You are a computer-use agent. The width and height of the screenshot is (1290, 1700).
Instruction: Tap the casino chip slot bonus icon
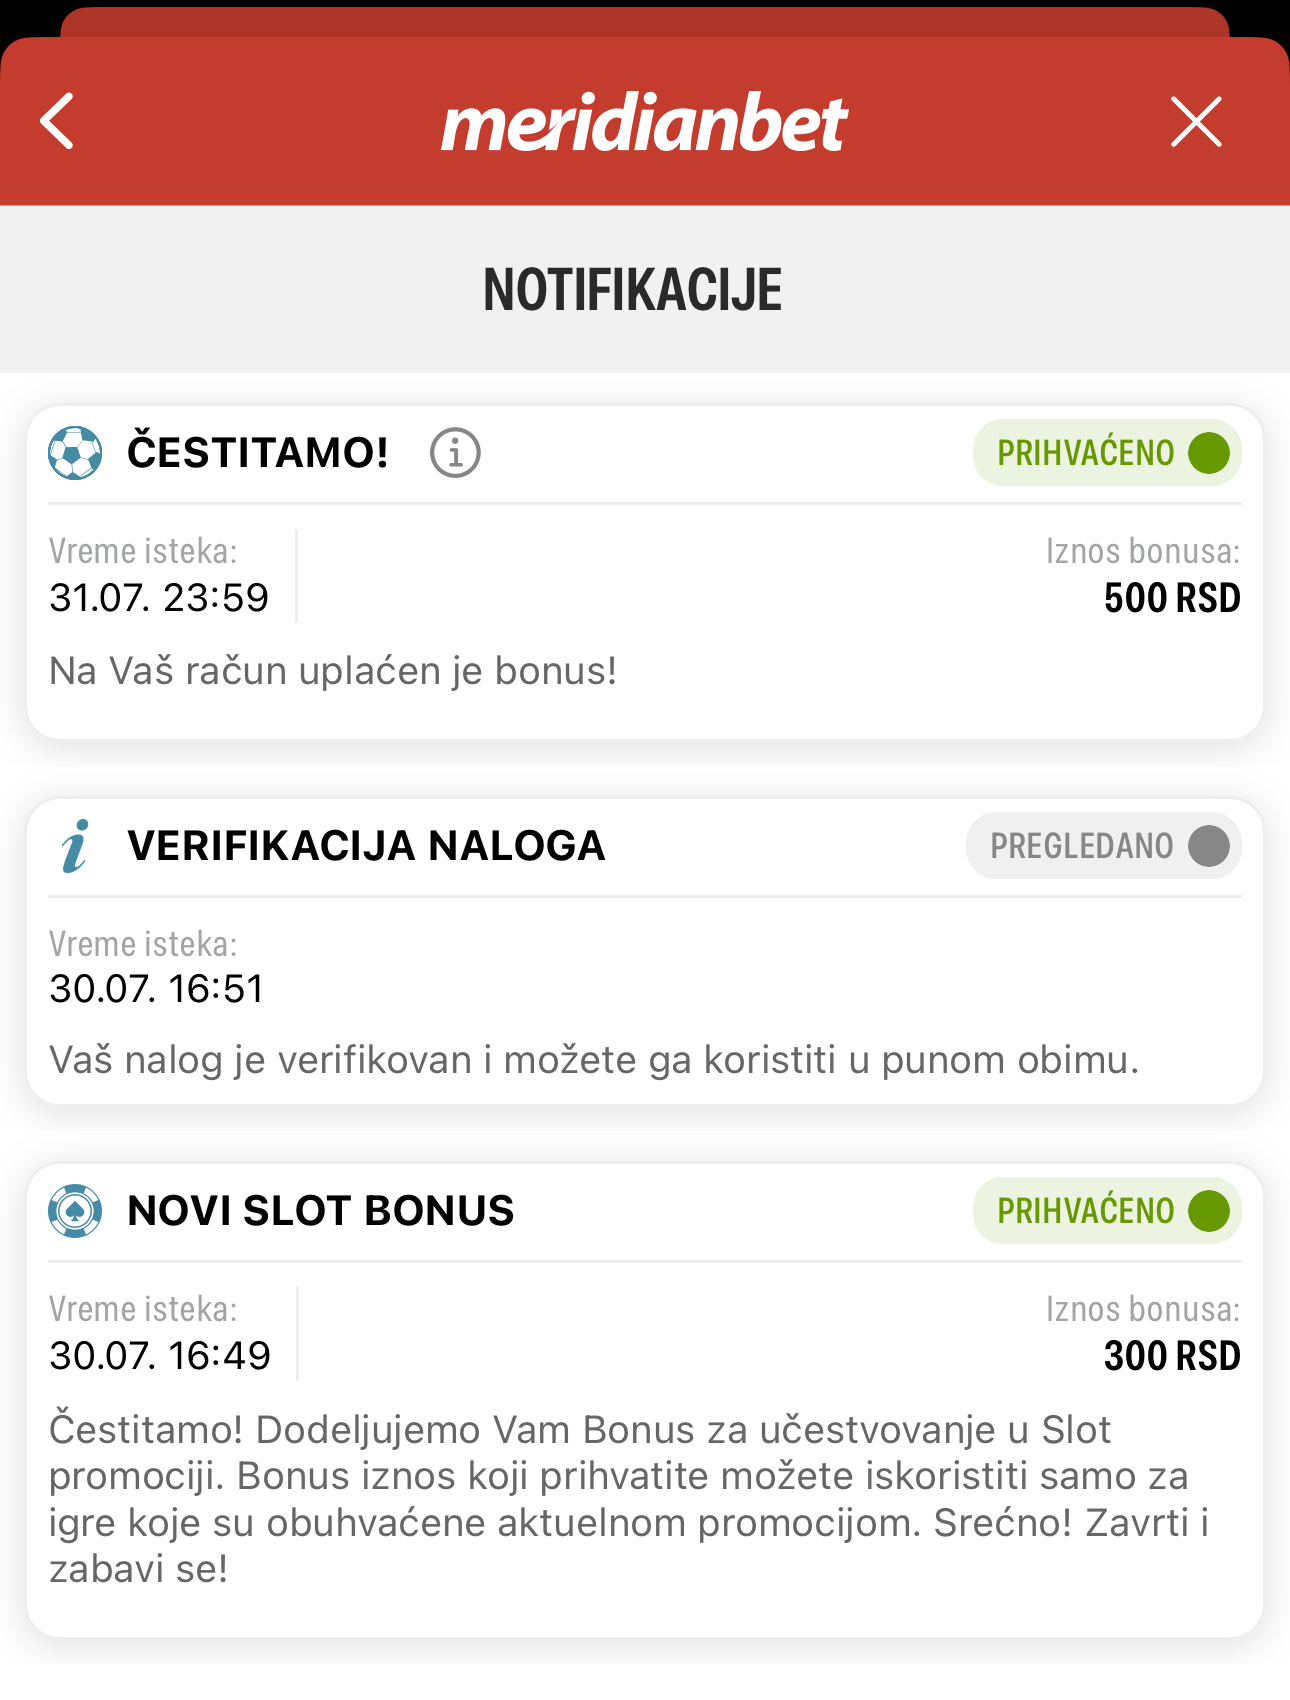coord(75,1211)
